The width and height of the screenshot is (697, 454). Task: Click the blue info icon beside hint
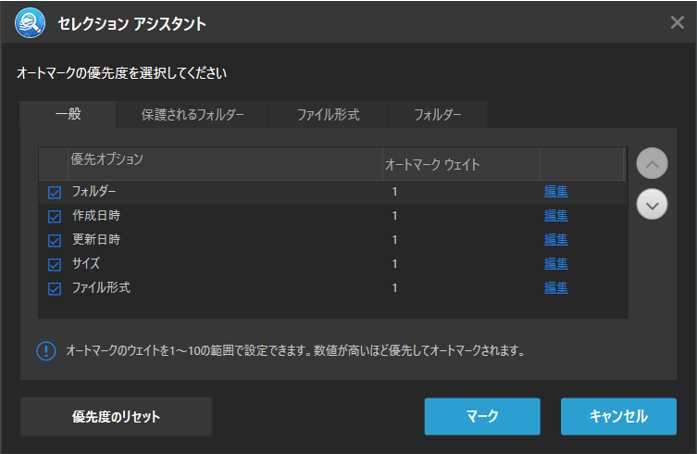click(x=46, y=351)
